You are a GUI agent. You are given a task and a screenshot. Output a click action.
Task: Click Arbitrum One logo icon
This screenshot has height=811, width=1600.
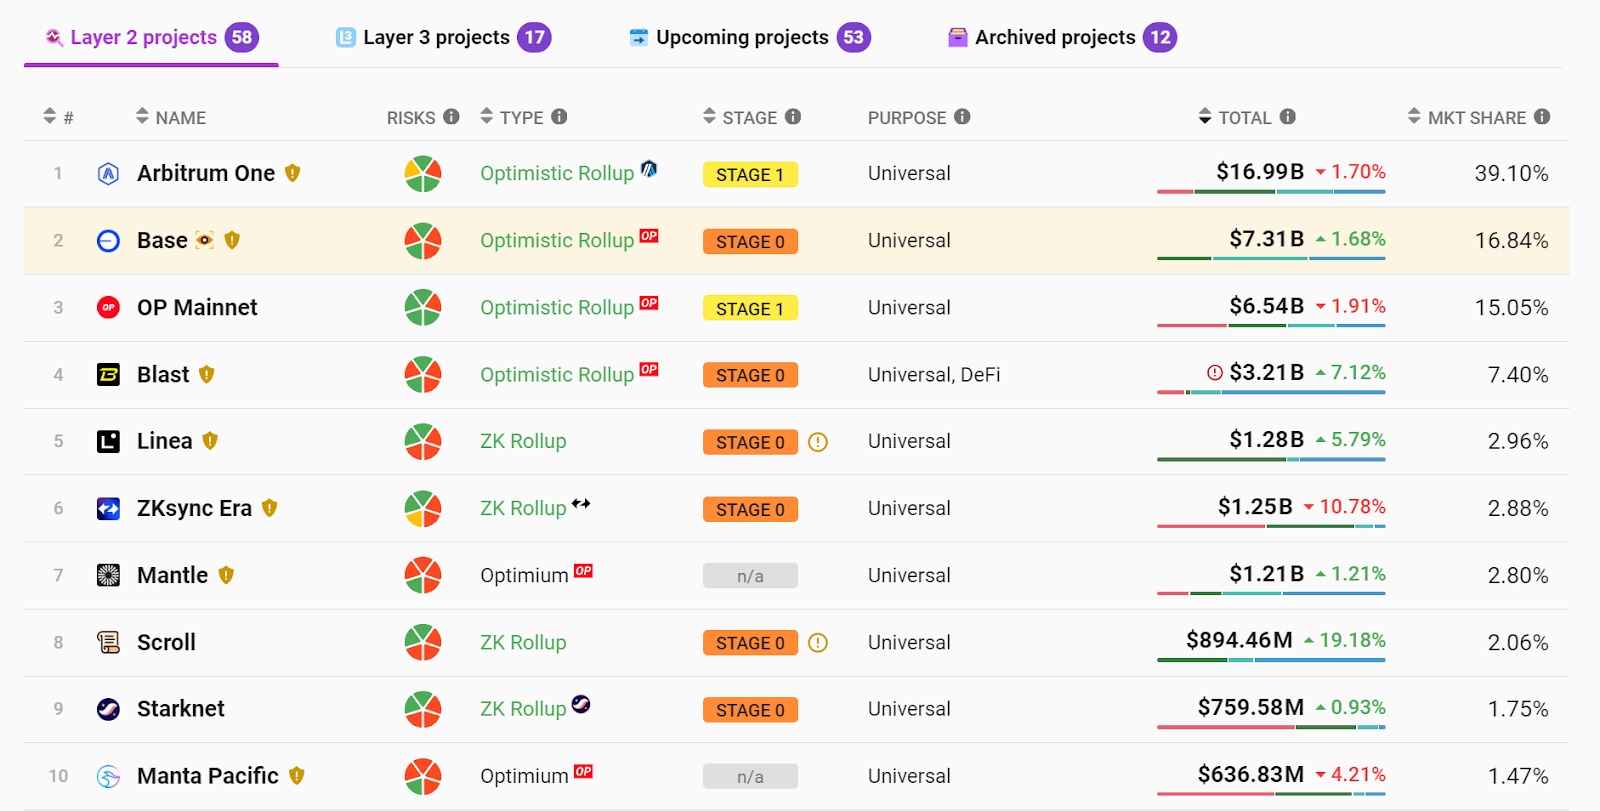coord(108,173)
